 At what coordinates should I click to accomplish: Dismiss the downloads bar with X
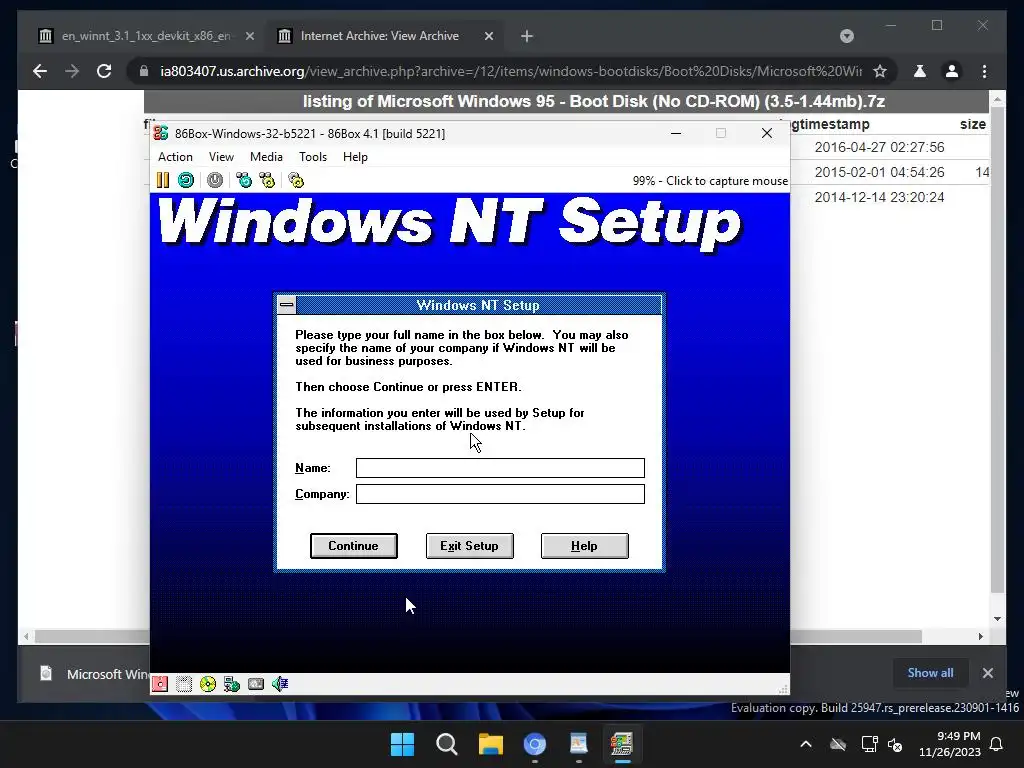(987, 673)
